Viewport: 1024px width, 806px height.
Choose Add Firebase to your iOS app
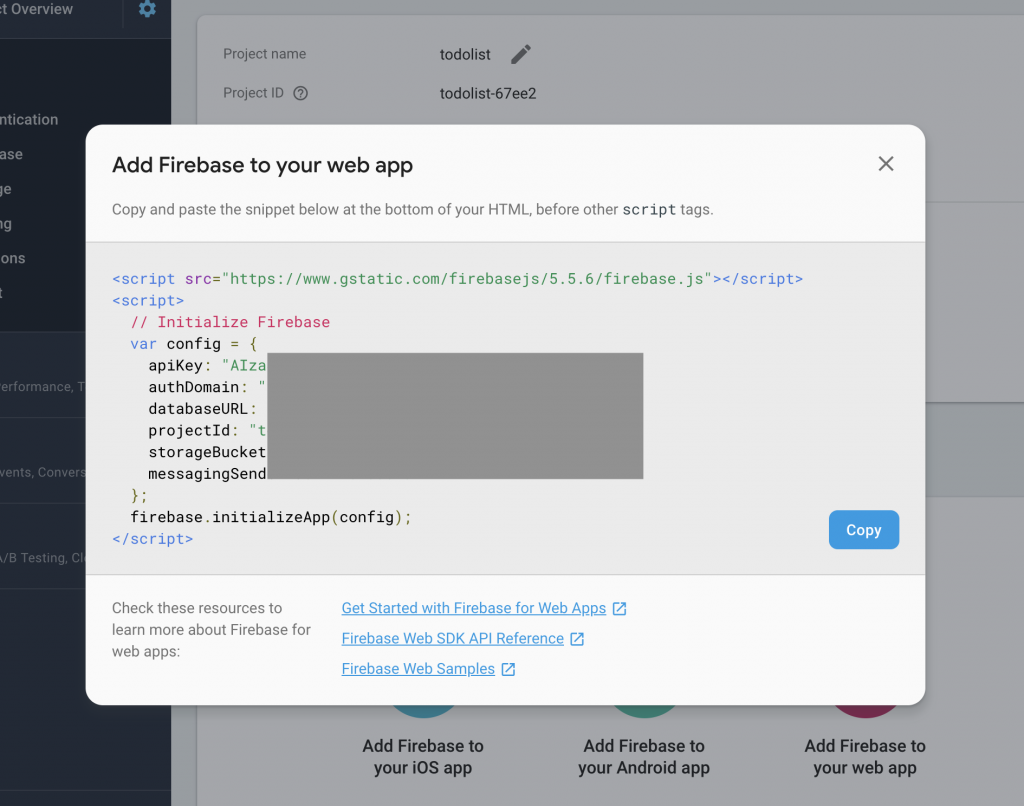tap(423, 756)
